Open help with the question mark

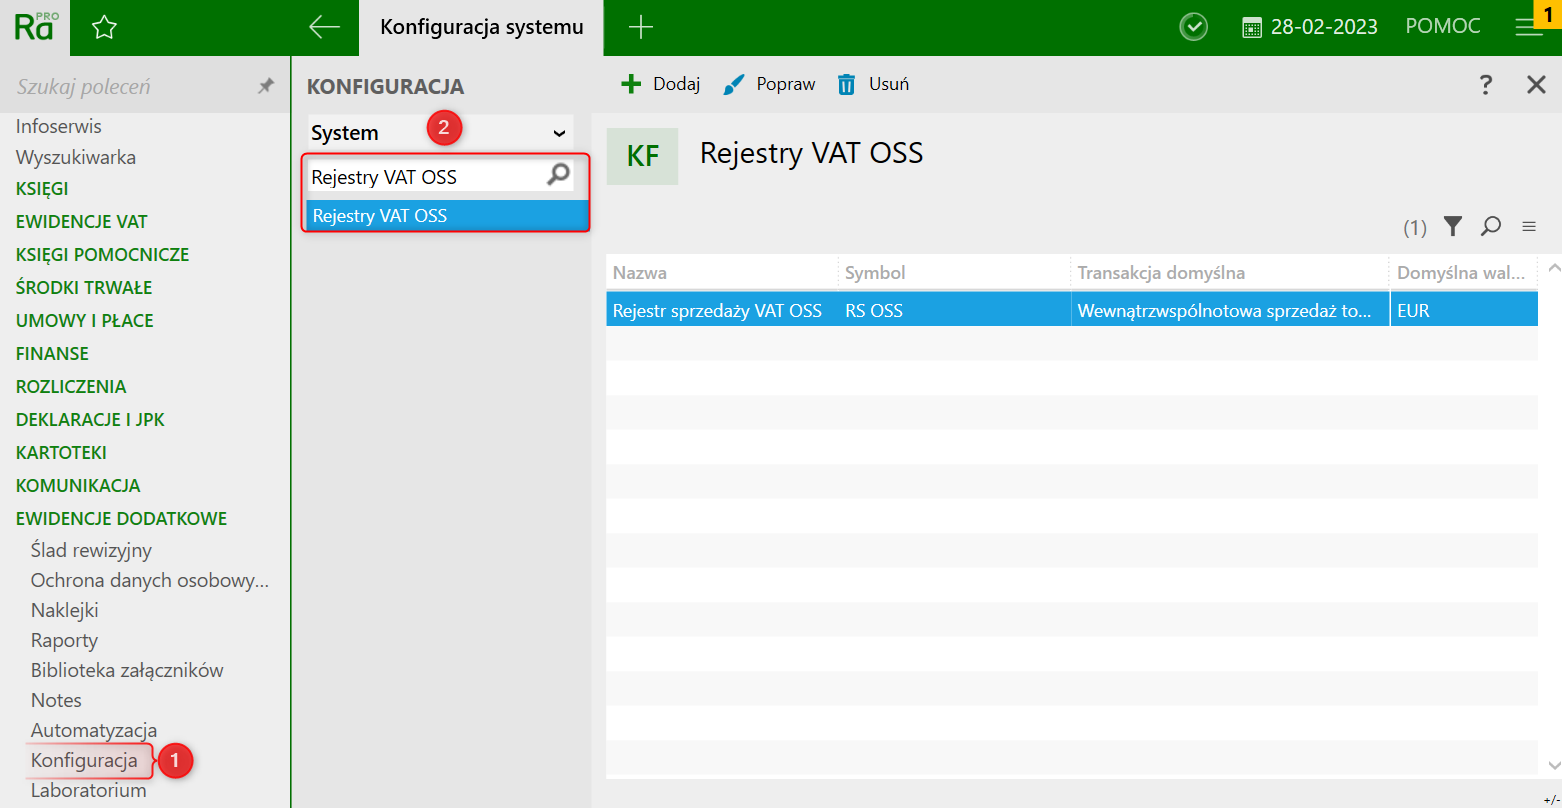point(1486,84)
